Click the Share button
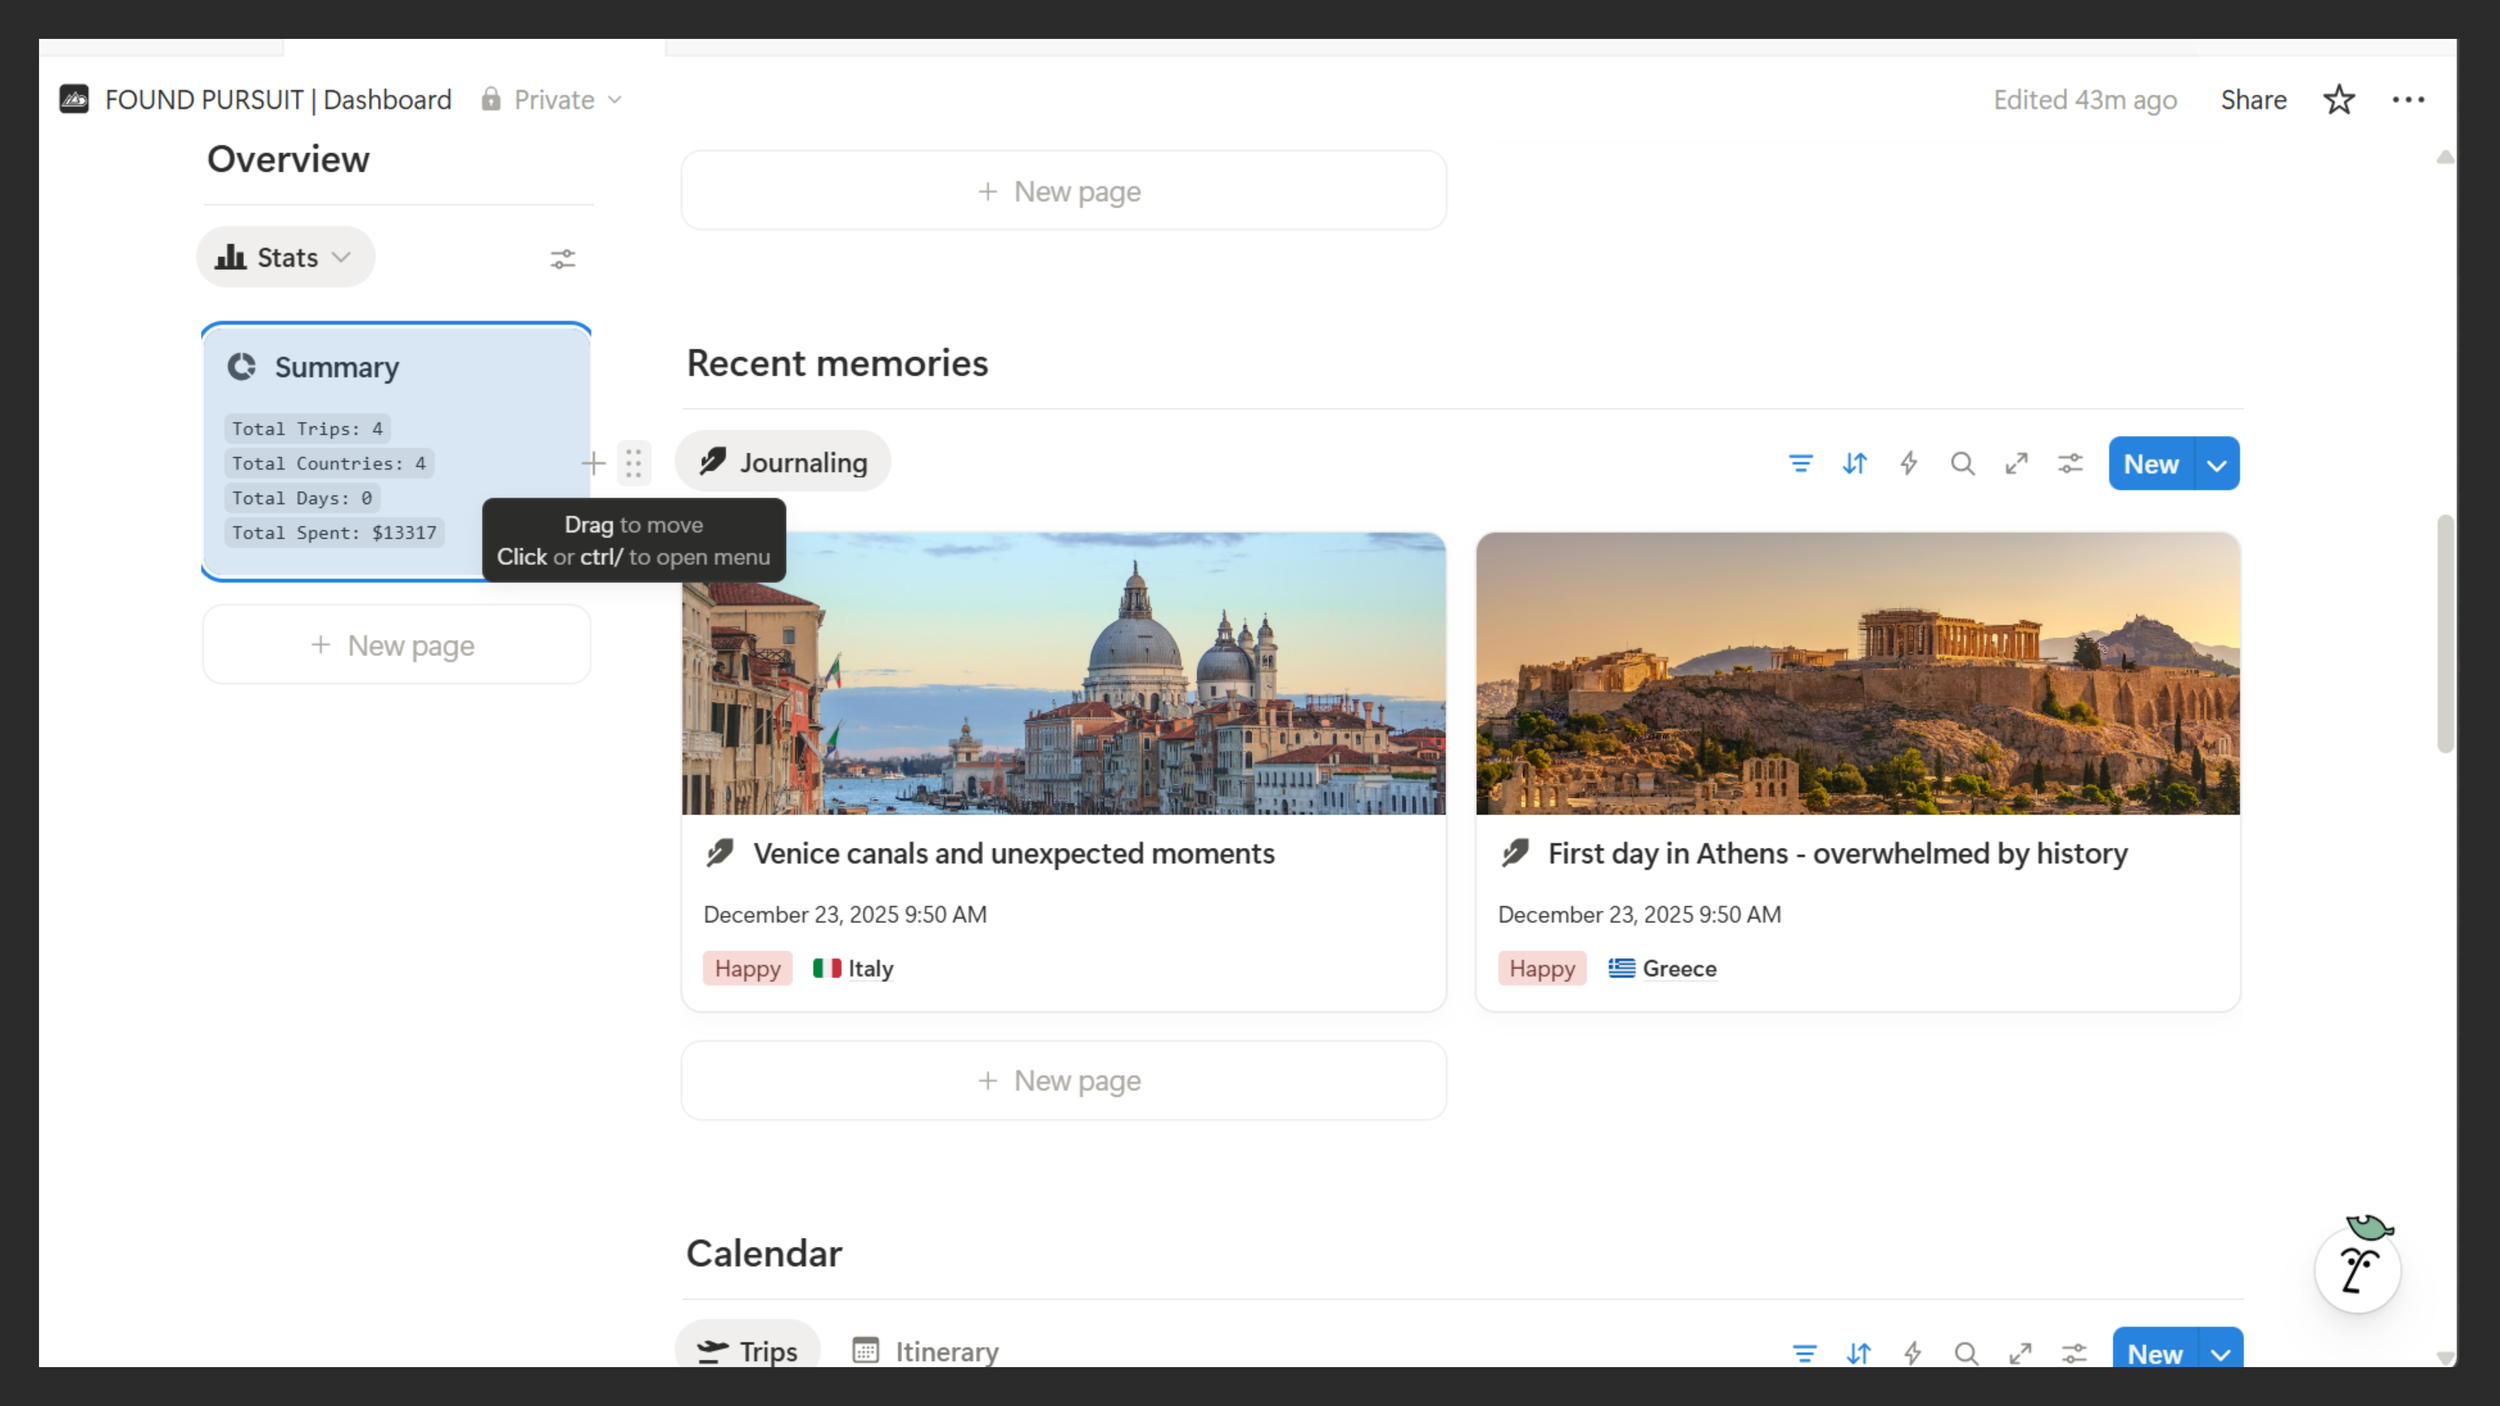Image resolution: width=2500 pixels, height=1406 pixels. pos(2253,100)
